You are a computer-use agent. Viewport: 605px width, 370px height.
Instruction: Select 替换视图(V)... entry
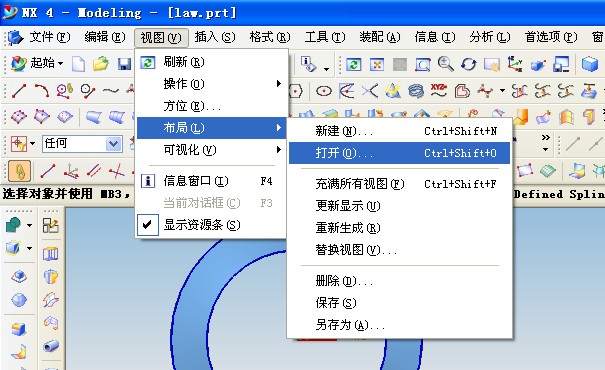point(399,250)
